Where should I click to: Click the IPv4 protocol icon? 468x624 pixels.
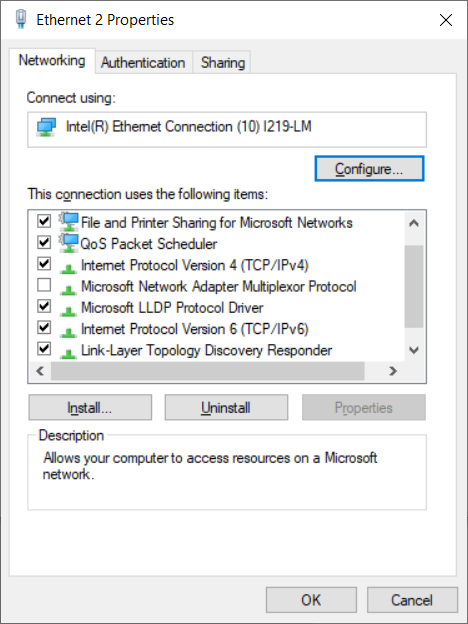68,268
